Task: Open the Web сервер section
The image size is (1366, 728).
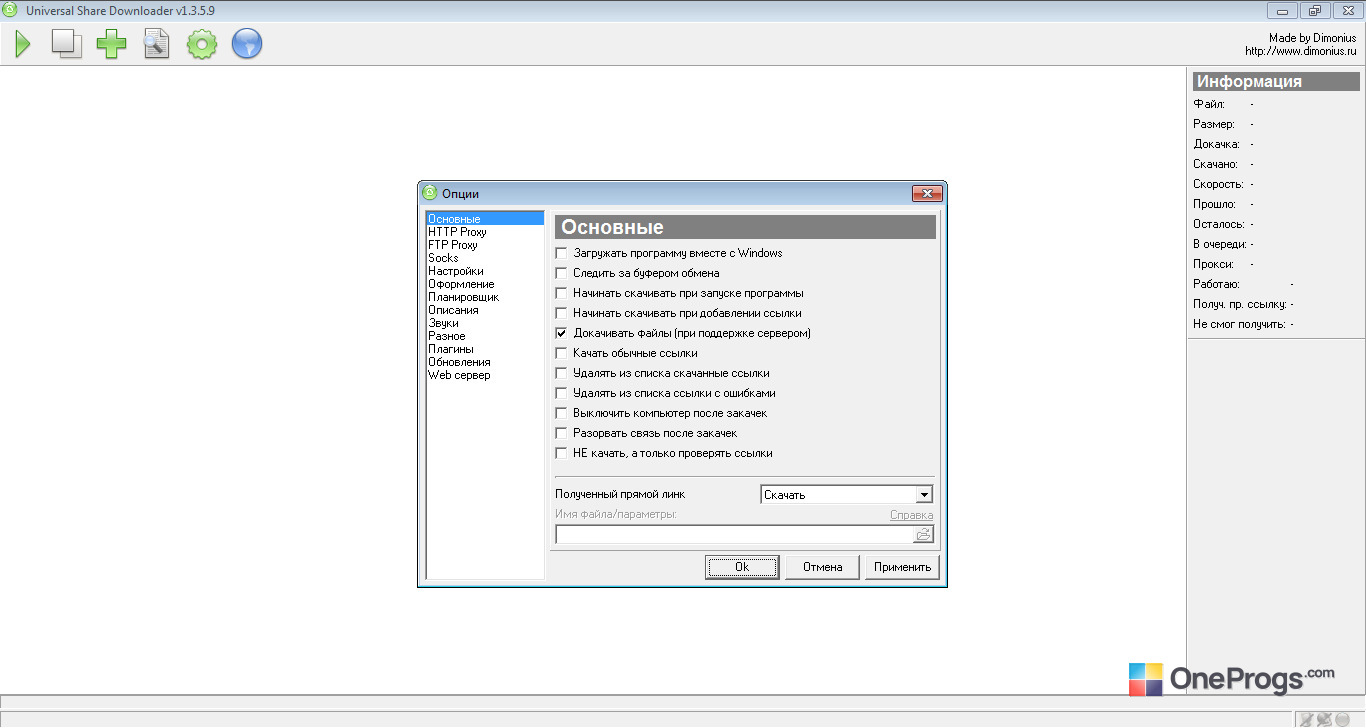Action: click(459, 375)
